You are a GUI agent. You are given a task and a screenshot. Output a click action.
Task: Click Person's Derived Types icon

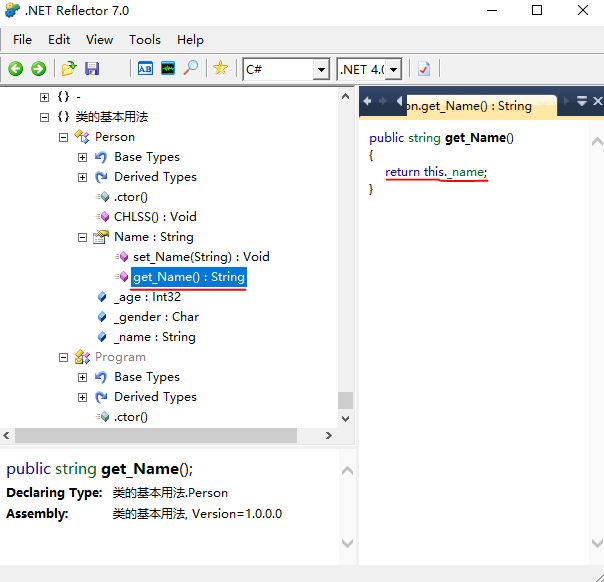point(101,177)
